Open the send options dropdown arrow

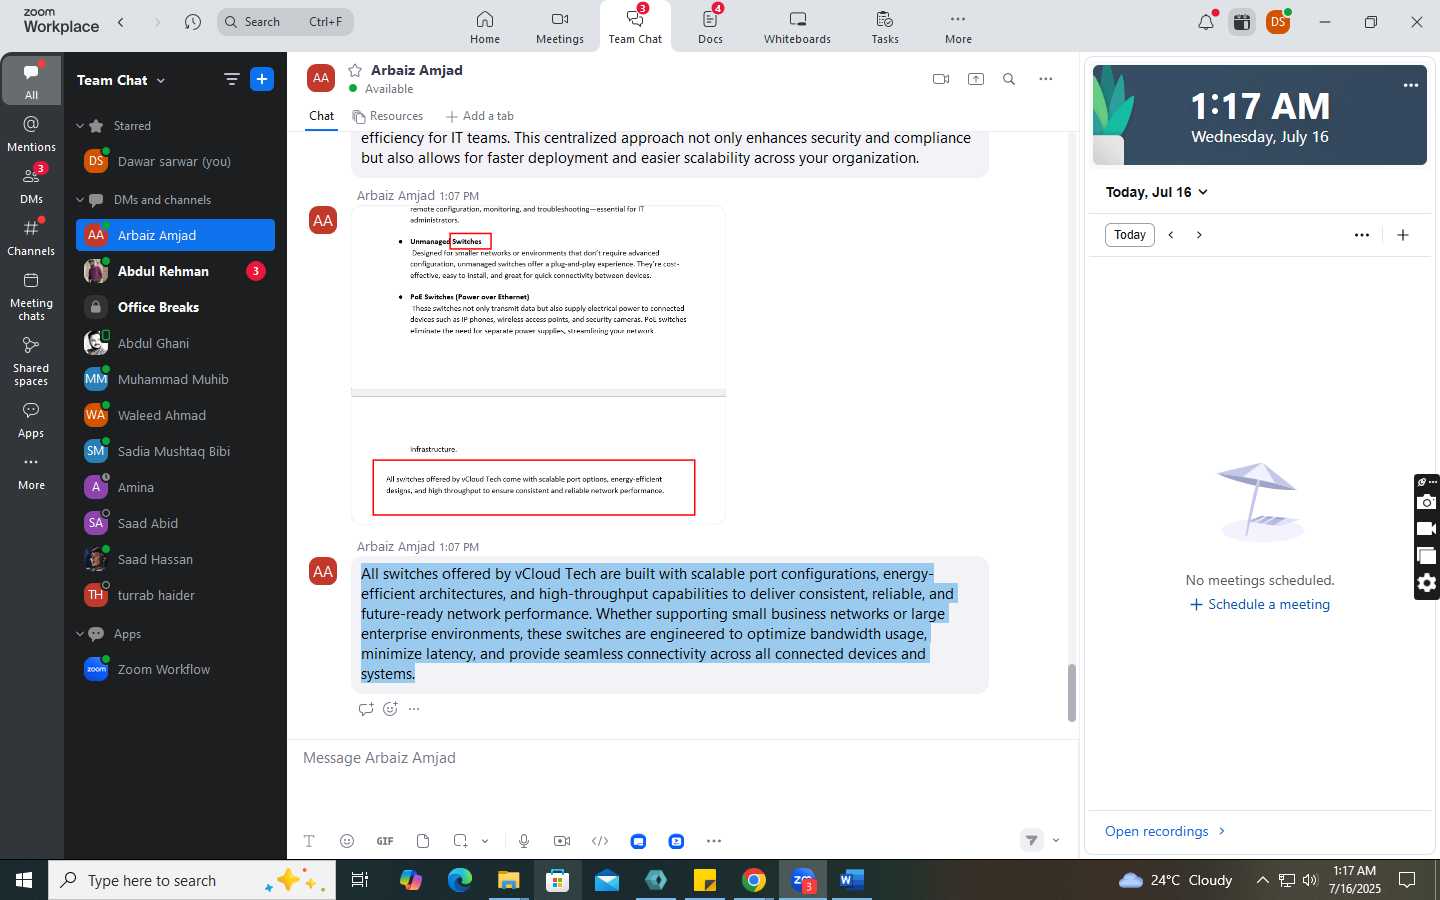1056,841
